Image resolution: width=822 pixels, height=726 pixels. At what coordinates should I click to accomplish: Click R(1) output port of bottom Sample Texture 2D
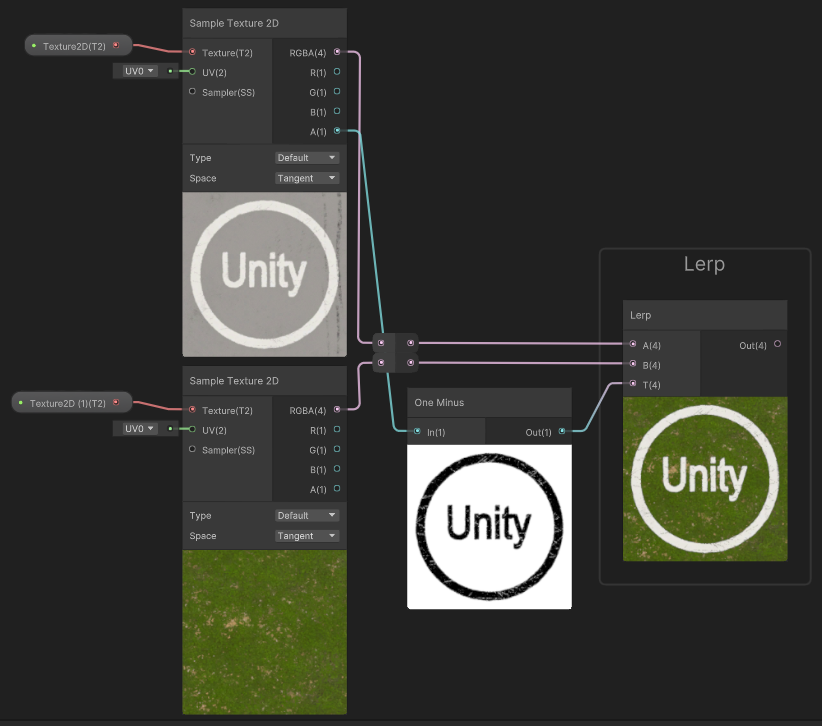pos(337,429)
